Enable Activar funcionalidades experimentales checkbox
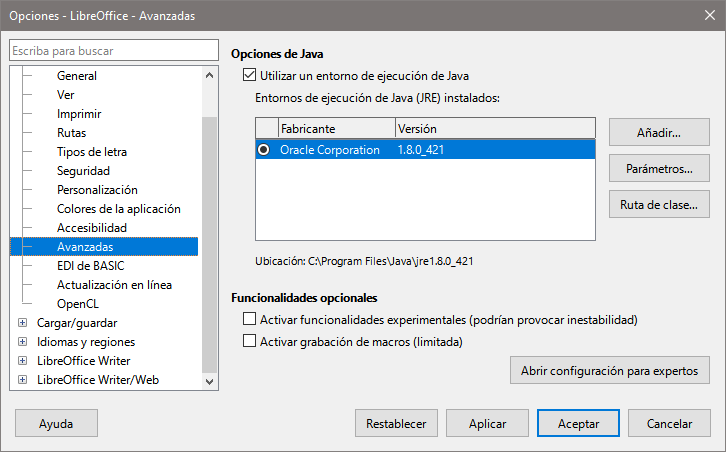This screenshot has height=452, width=726. tap(250, 319)
